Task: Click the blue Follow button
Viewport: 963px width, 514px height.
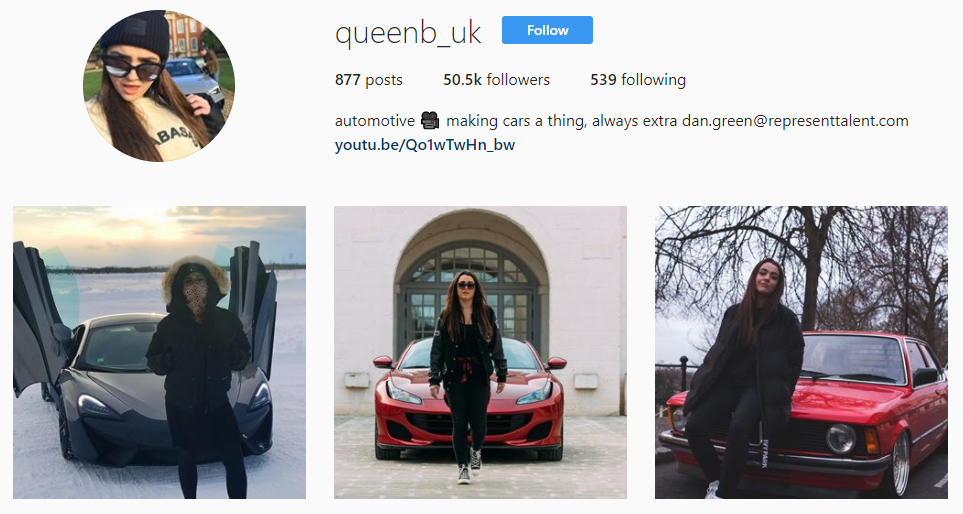Action: click(547, 30)
